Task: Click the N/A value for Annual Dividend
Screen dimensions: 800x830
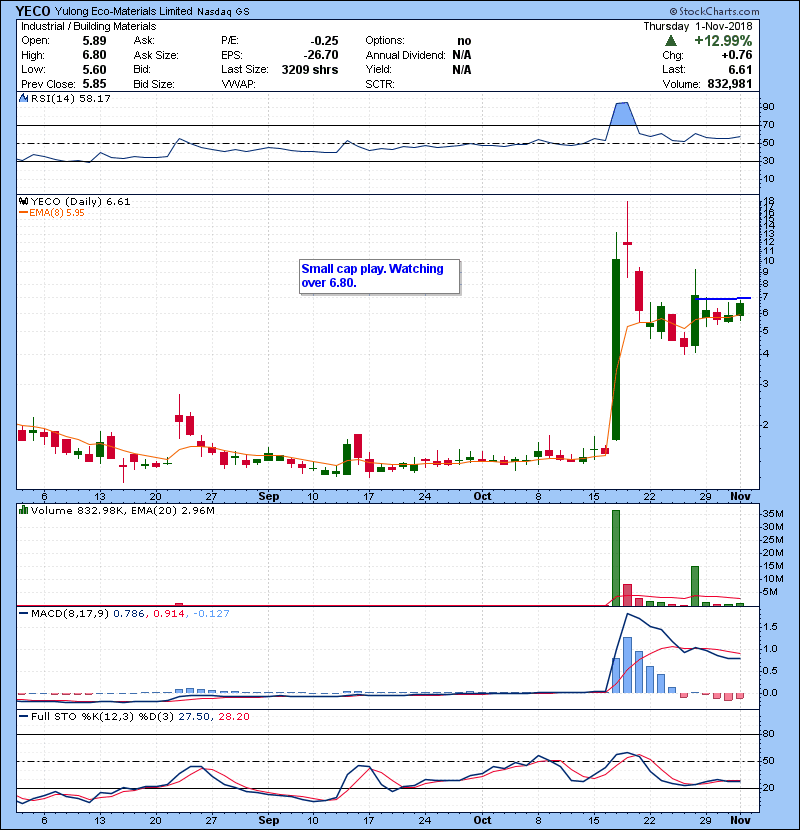Action: tap(462, 55)
